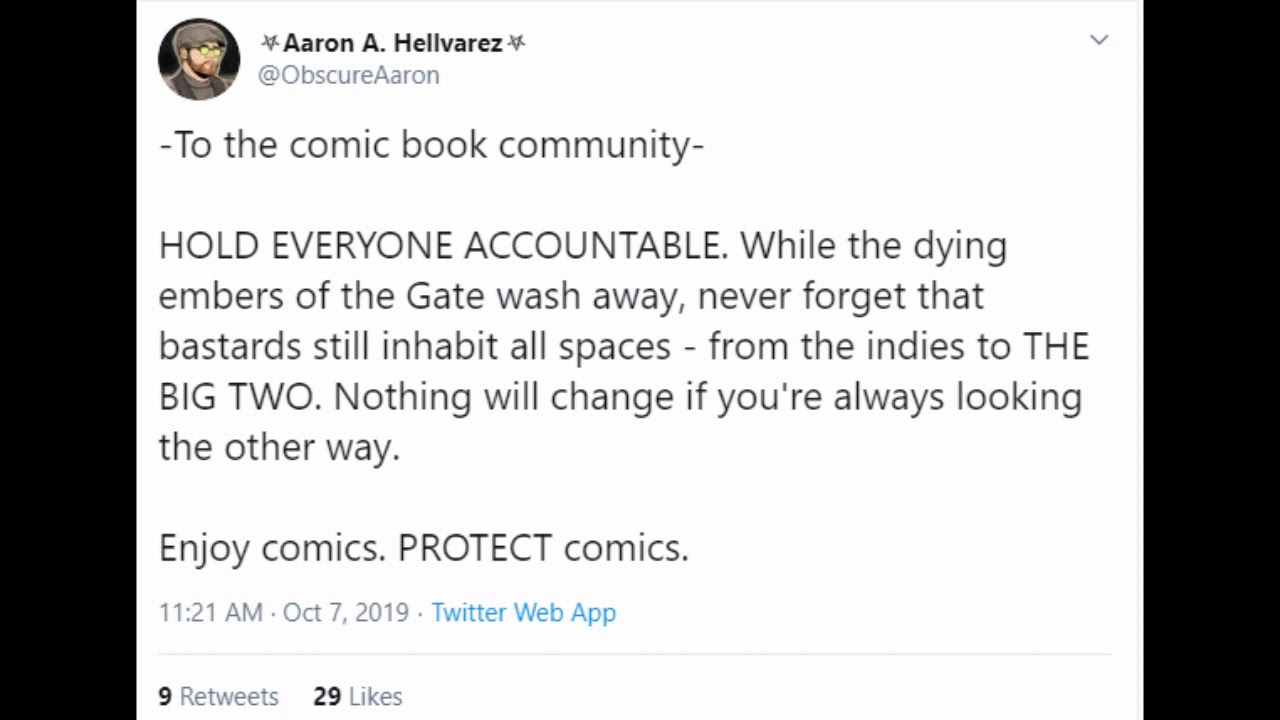This screenshot has height=720, width=1280.
Task: Click the closing line 'Enjoy comics. PROTECT comics.'
Action: 423,548
